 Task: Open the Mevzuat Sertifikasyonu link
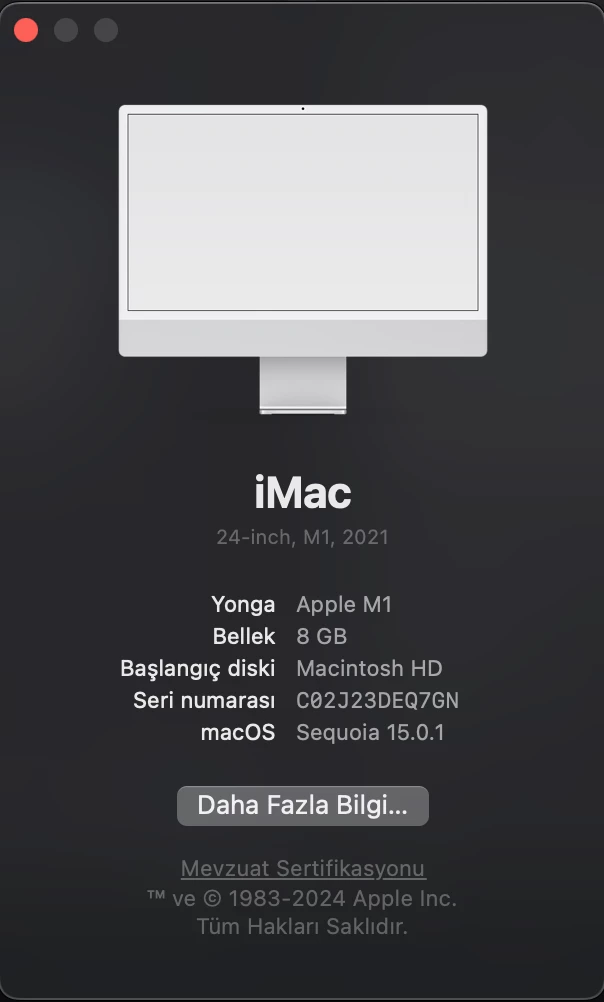click(x=303, y=868)
